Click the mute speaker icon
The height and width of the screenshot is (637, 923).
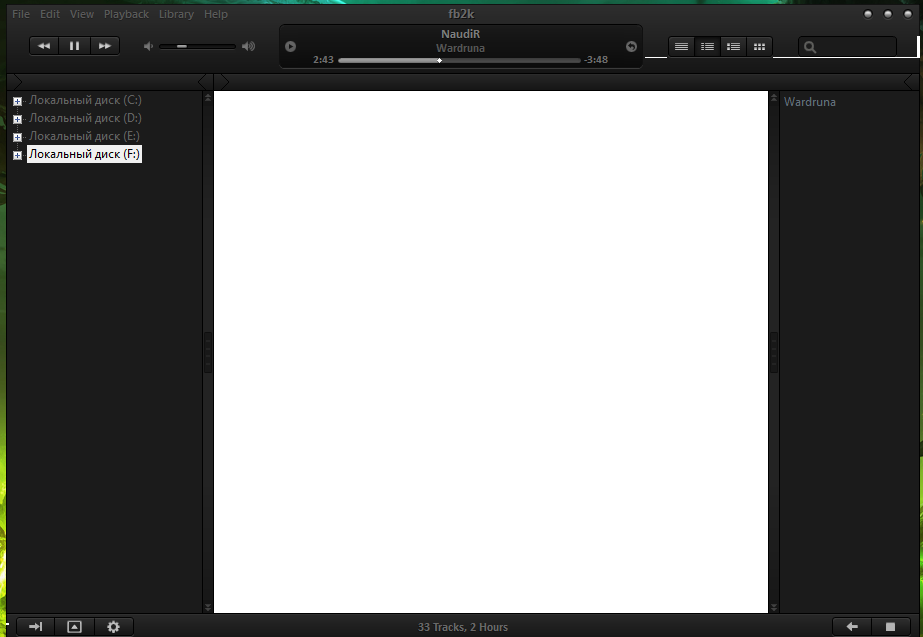pyautogui.click(x=148, y=46)
